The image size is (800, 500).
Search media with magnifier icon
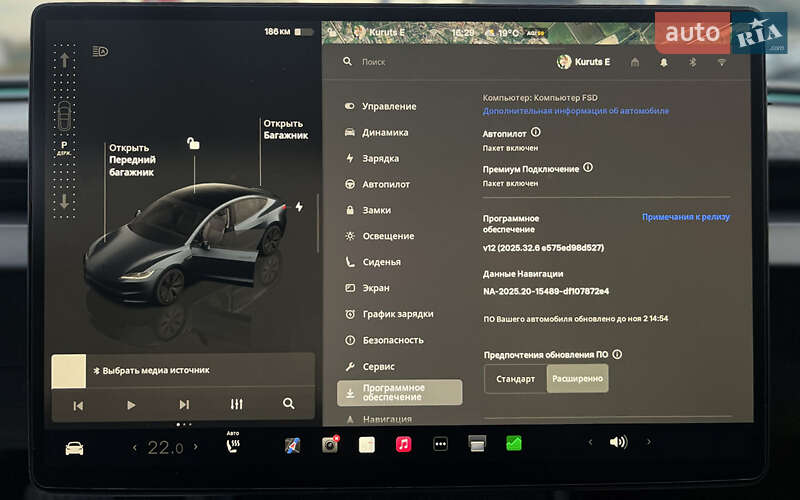pos(289,404)
